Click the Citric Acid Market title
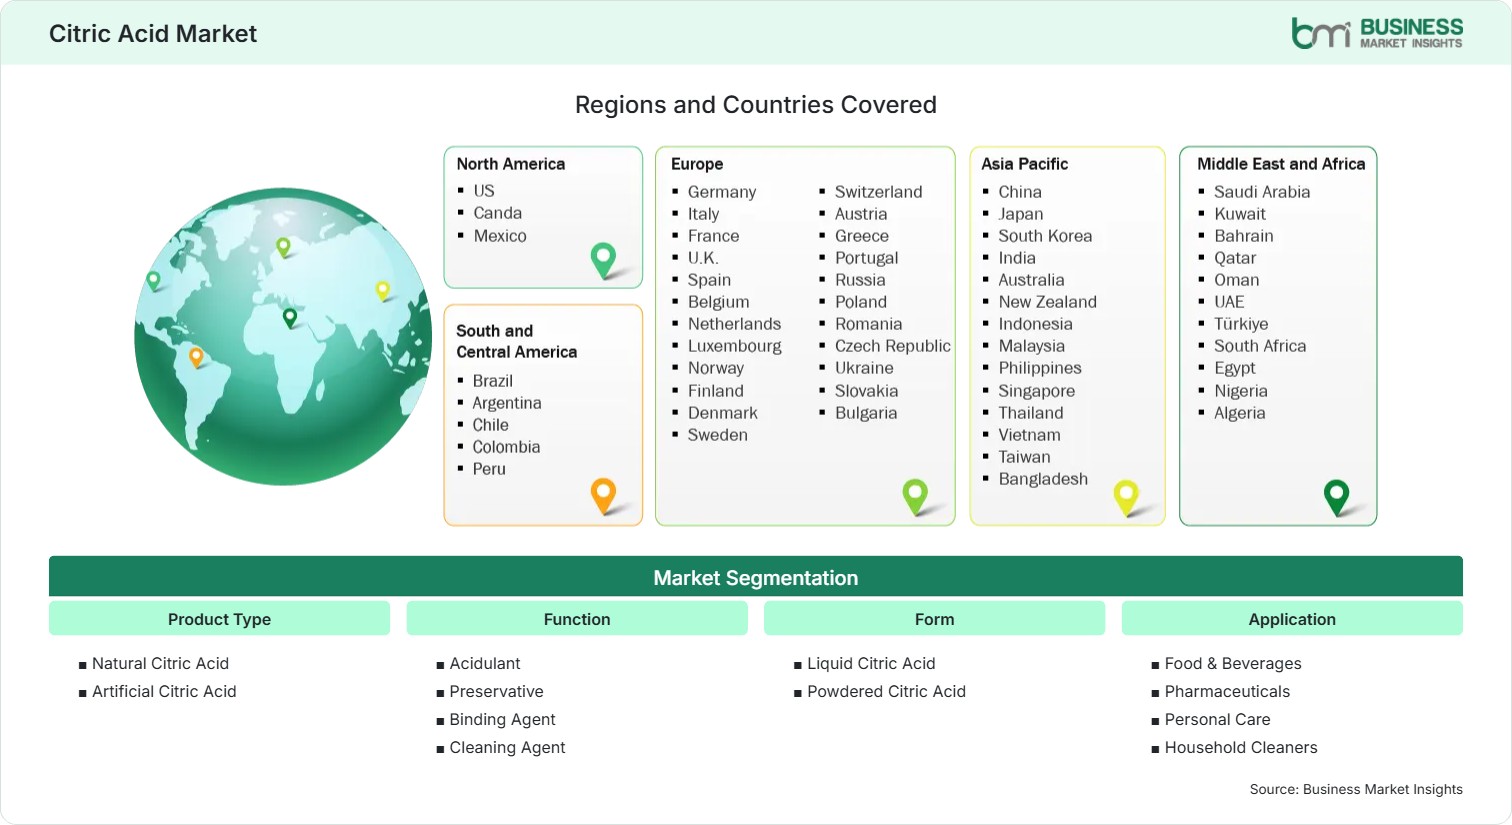The image size is (1512, 825). 153,34
